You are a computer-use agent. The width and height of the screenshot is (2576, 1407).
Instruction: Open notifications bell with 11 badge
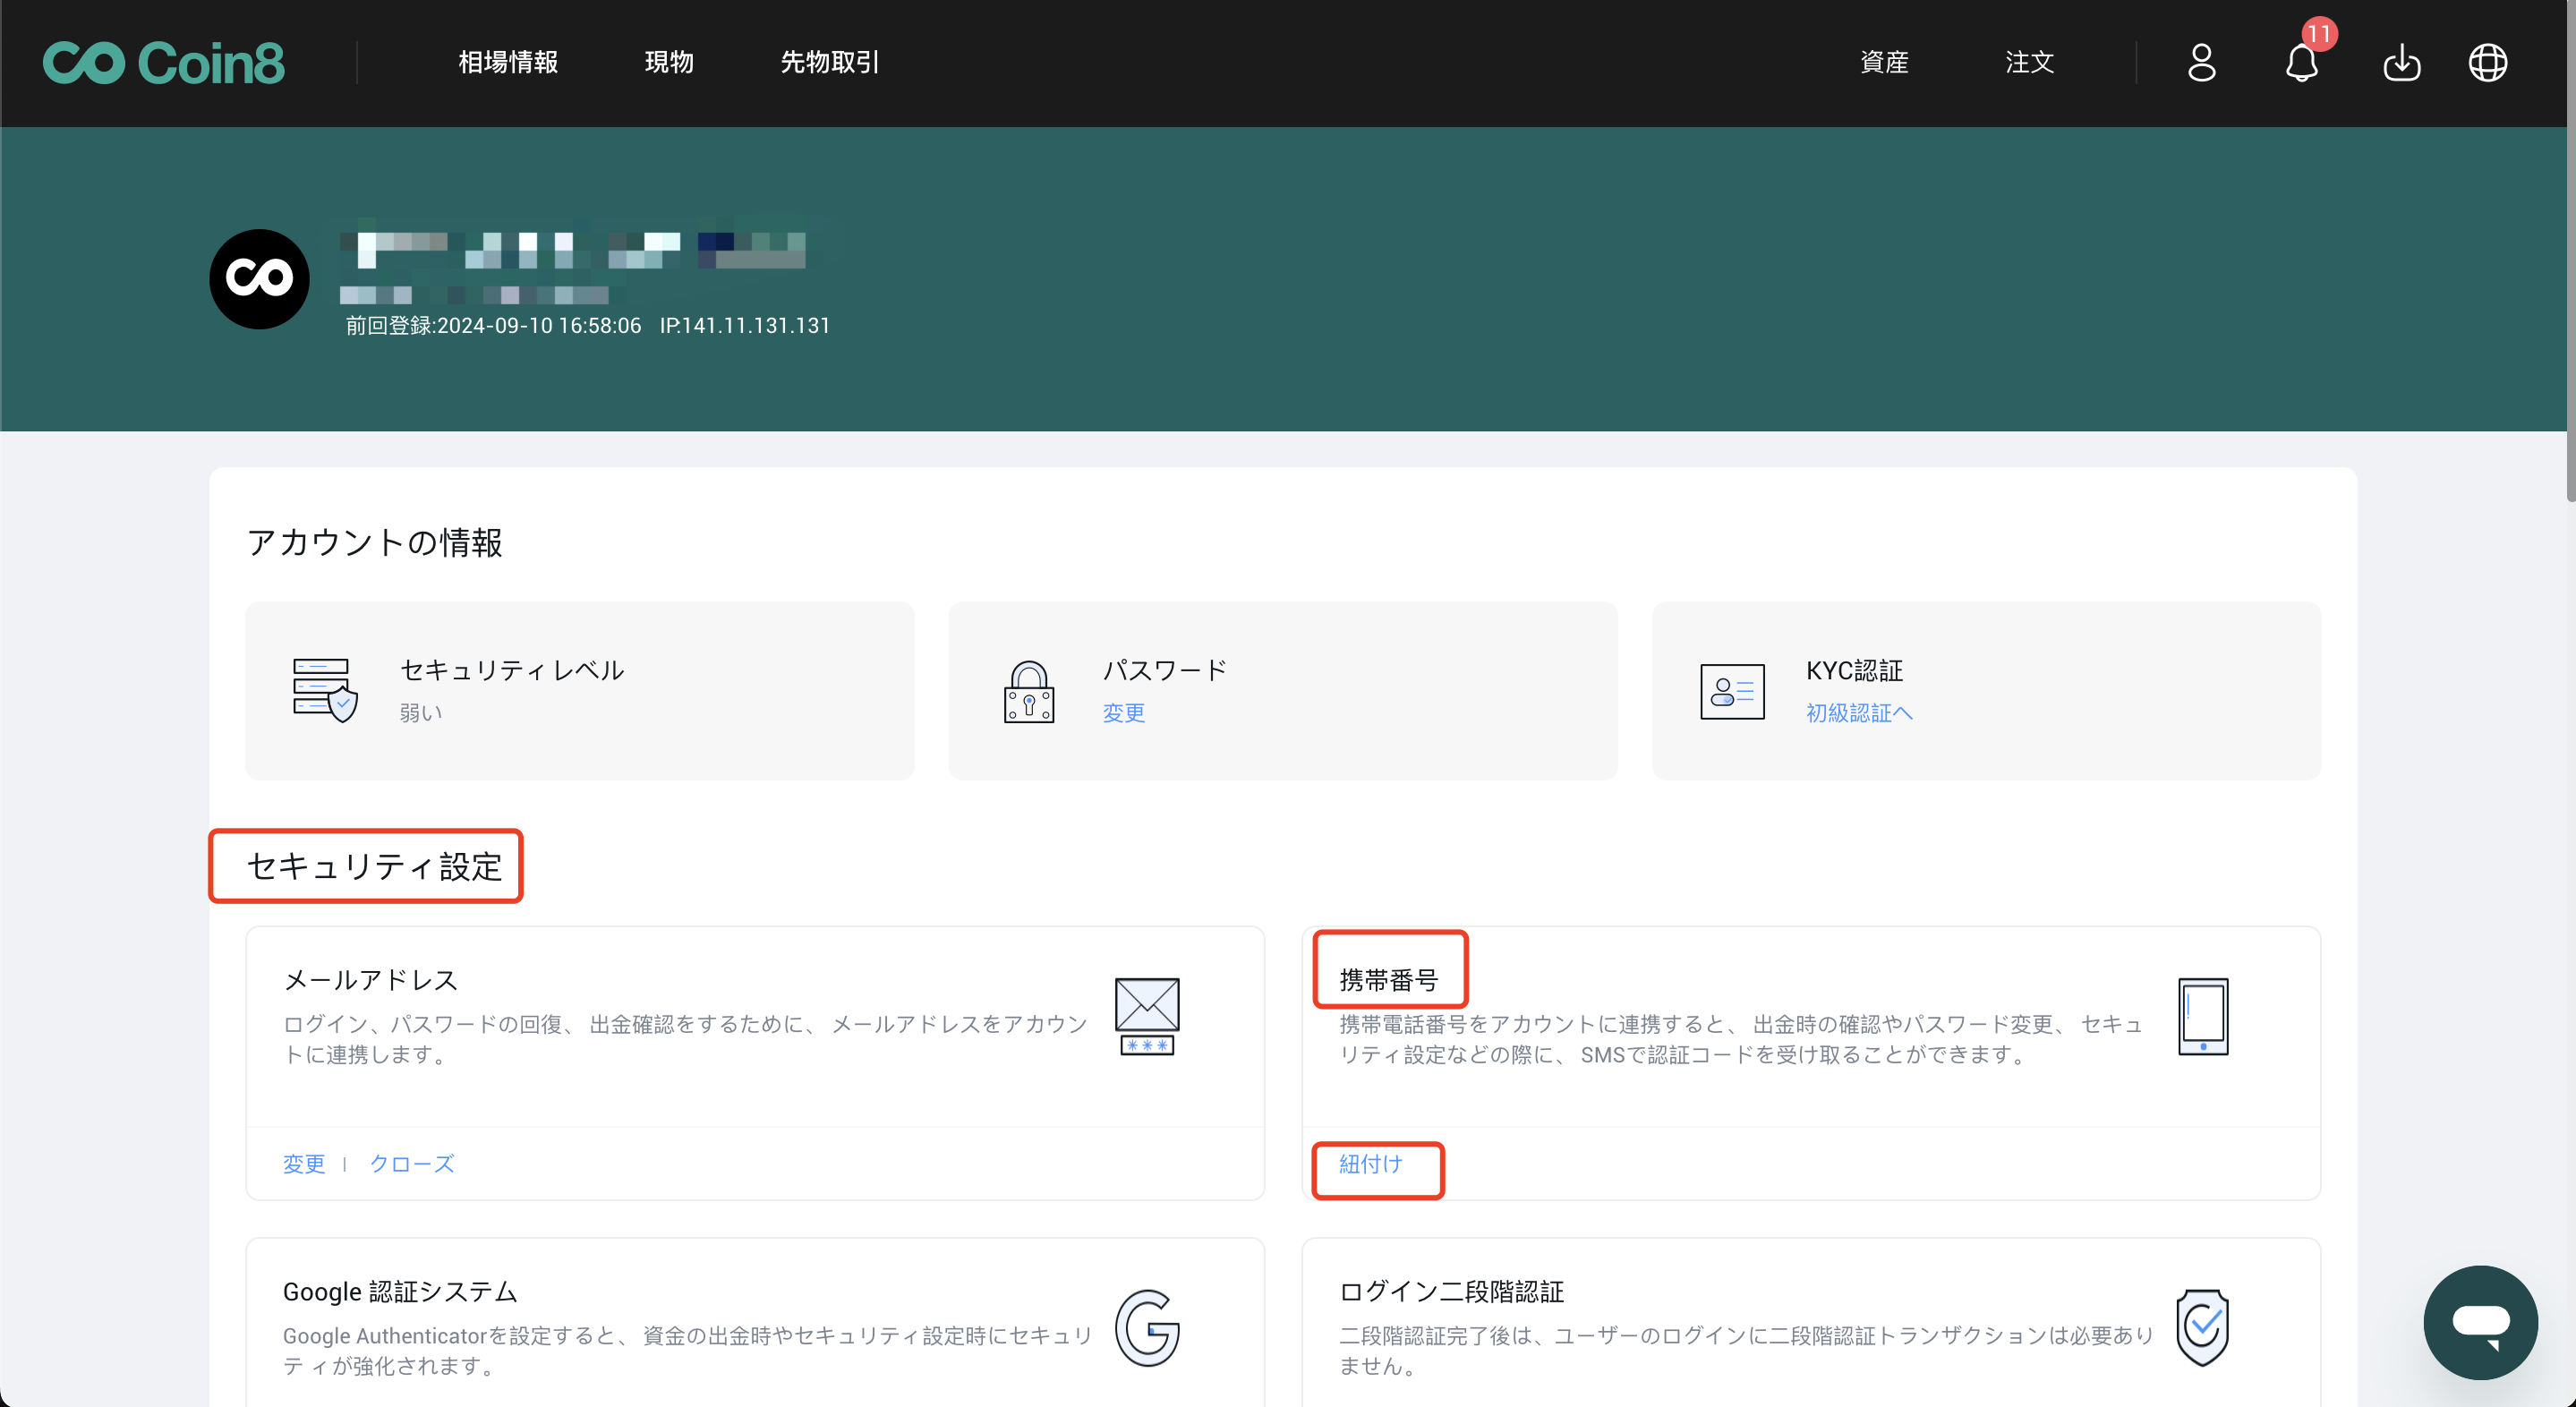[x=2301, y=63]
